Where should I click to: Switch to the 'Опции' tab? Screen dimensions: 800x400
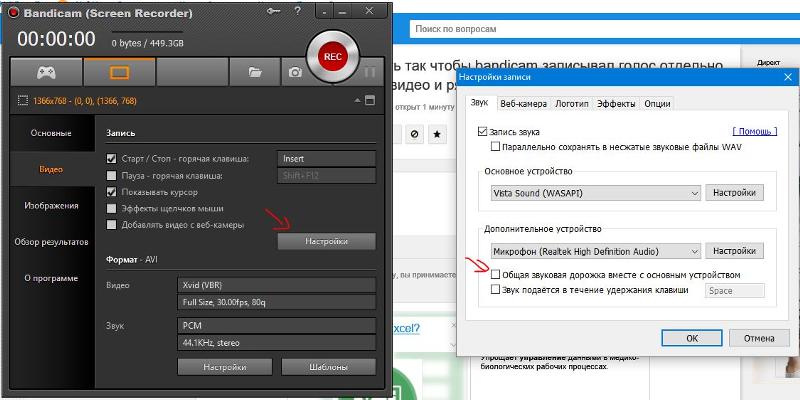coord(657,104)
